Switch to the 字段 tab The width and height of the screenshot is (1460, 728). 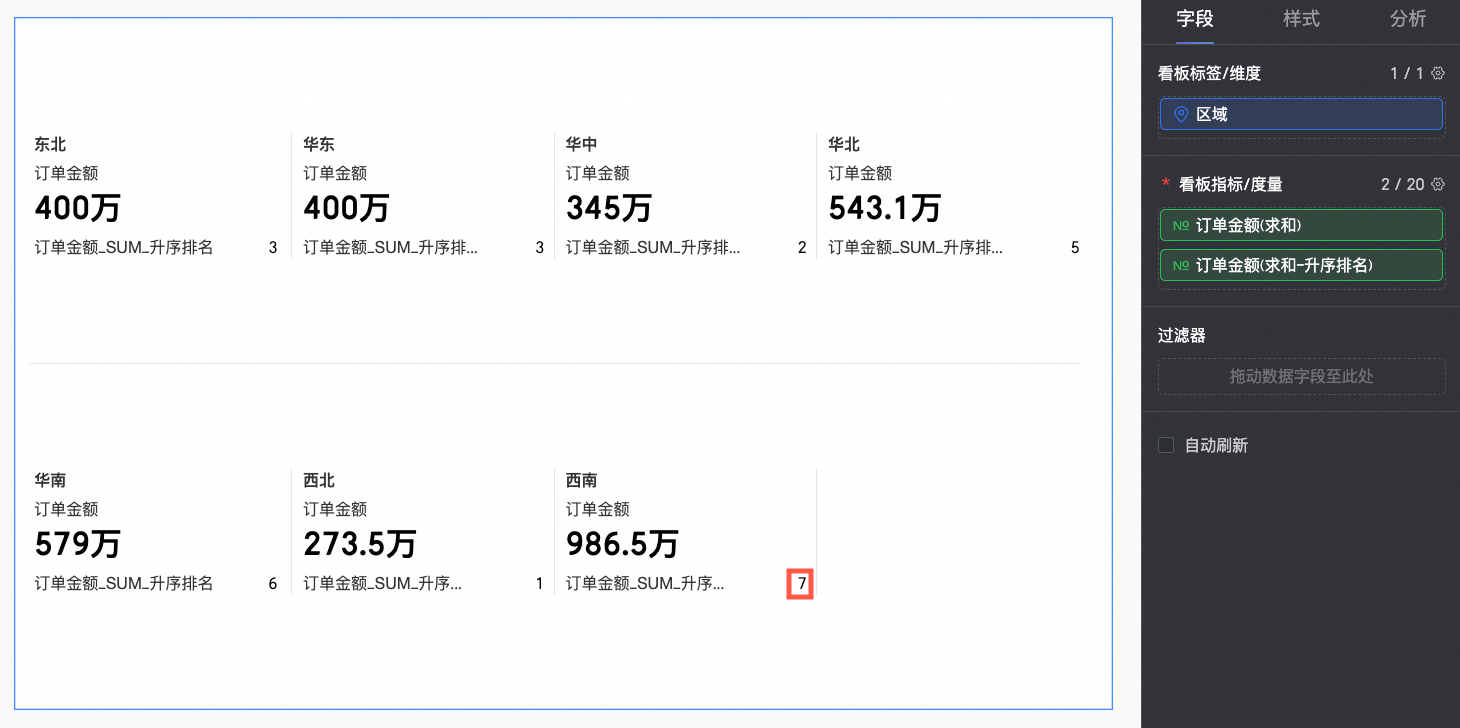(x=1195, y=19)
